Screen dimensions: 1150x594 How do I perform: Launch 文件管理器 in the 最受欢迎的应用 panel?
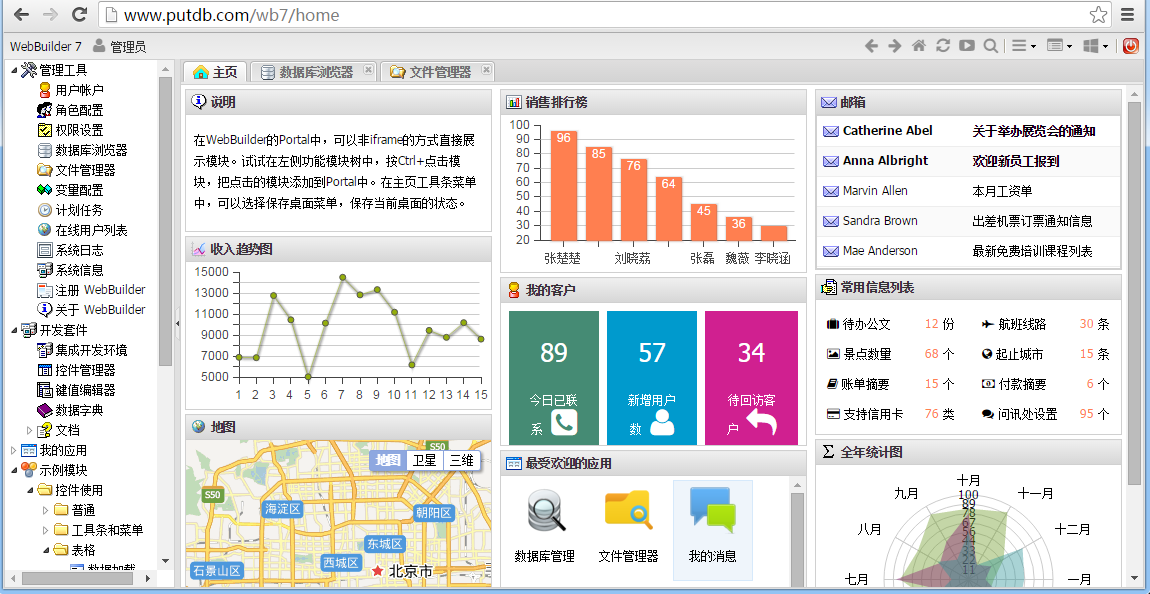[x=629, y=524]
